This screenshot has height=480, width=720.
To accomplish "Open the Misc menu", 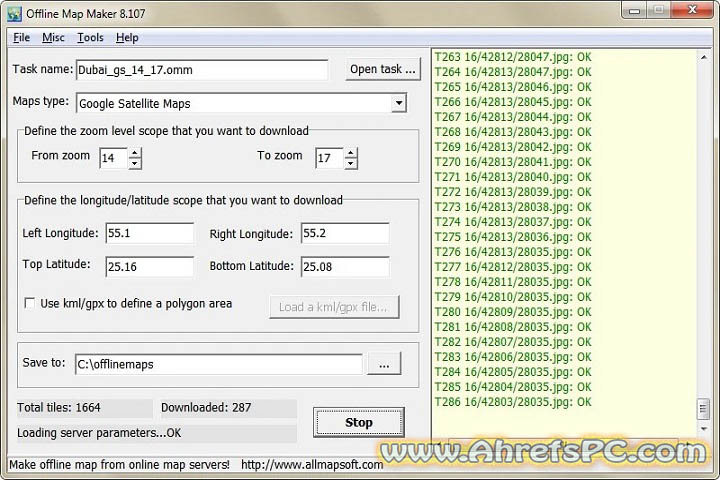I will coord(53,38).
